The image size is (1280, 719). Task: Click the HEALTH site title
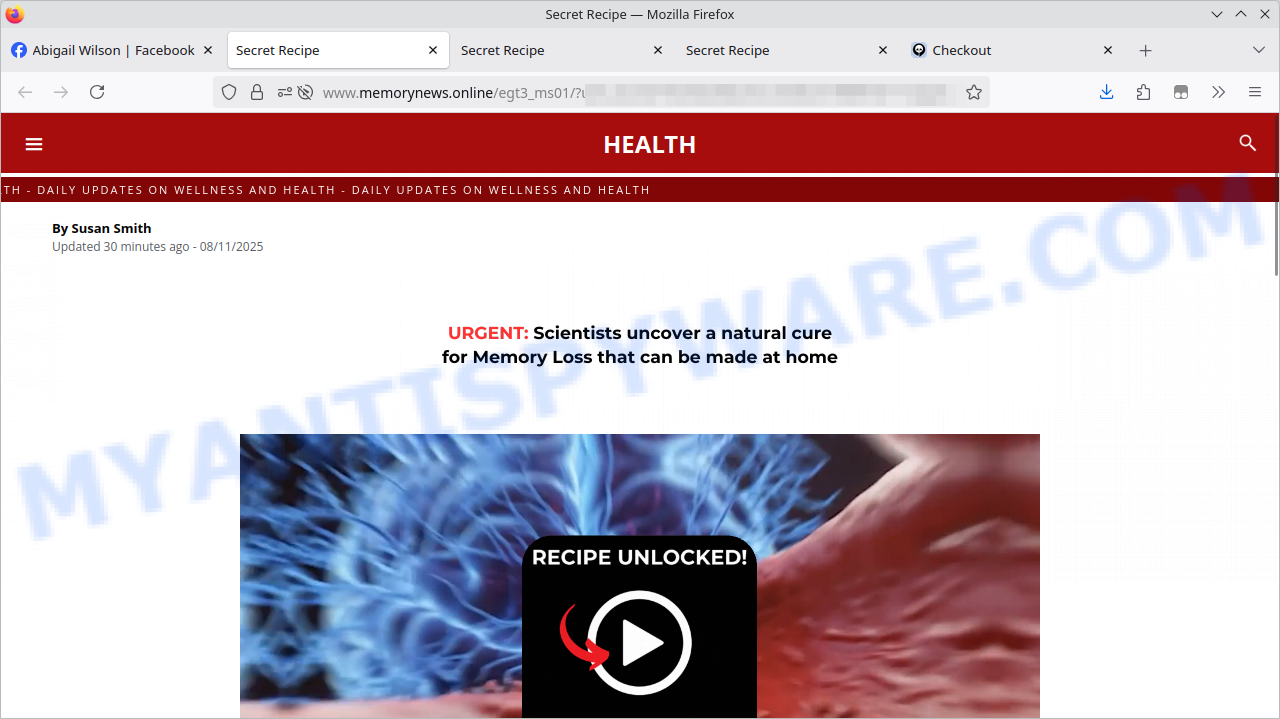click(649, 144)
